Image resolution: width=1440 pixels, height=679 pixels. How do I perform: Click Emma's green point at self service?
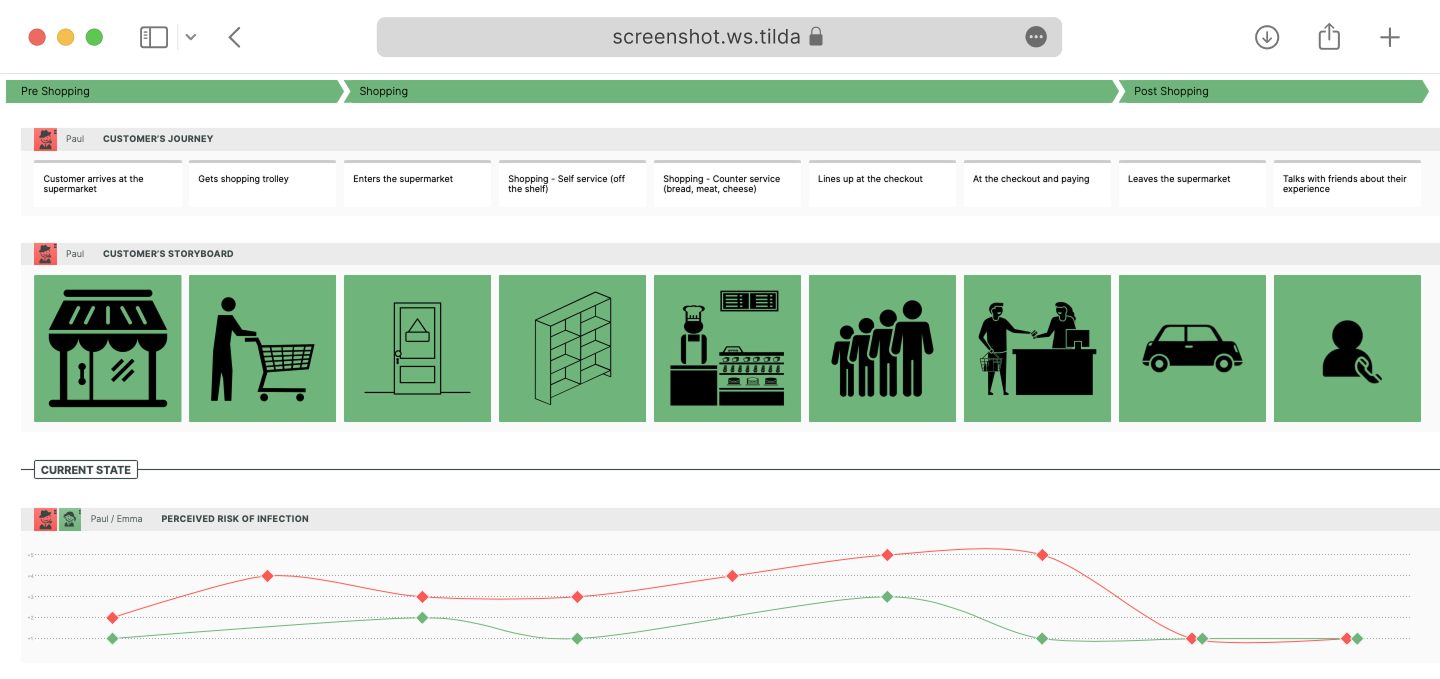click(x=577, y=638)
